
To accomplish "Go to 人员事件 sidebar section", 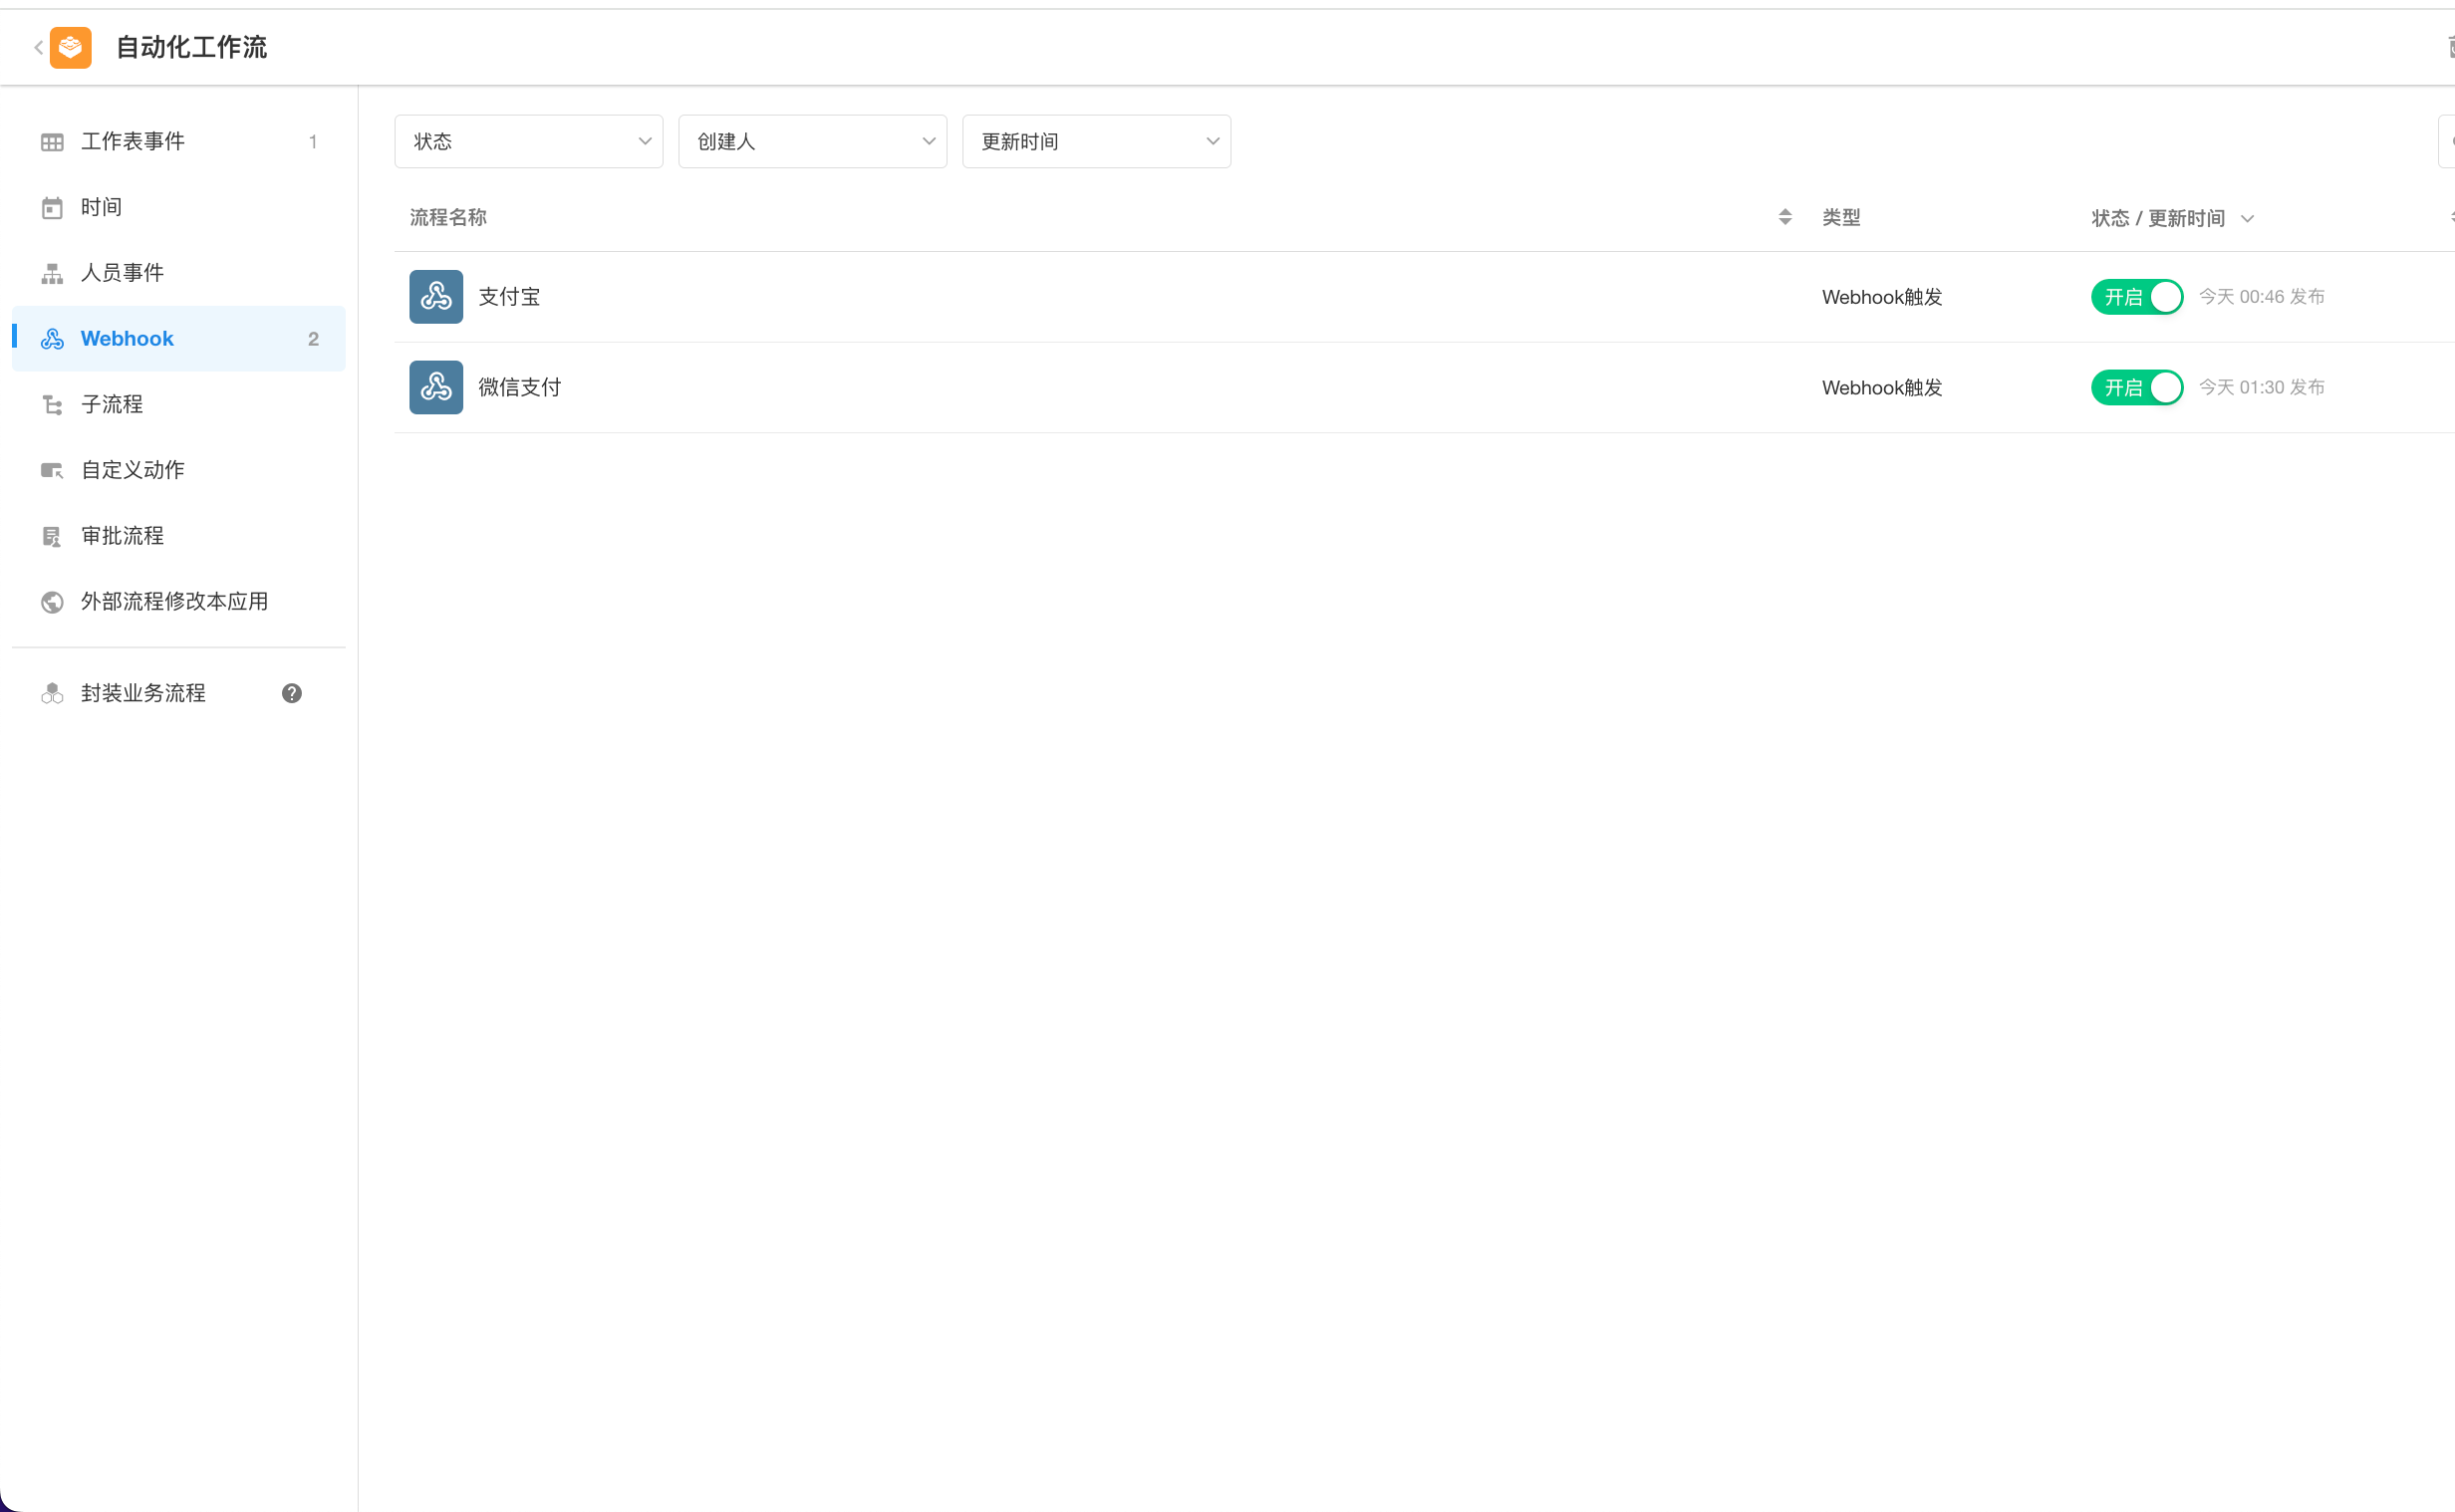I will (122, 273).
